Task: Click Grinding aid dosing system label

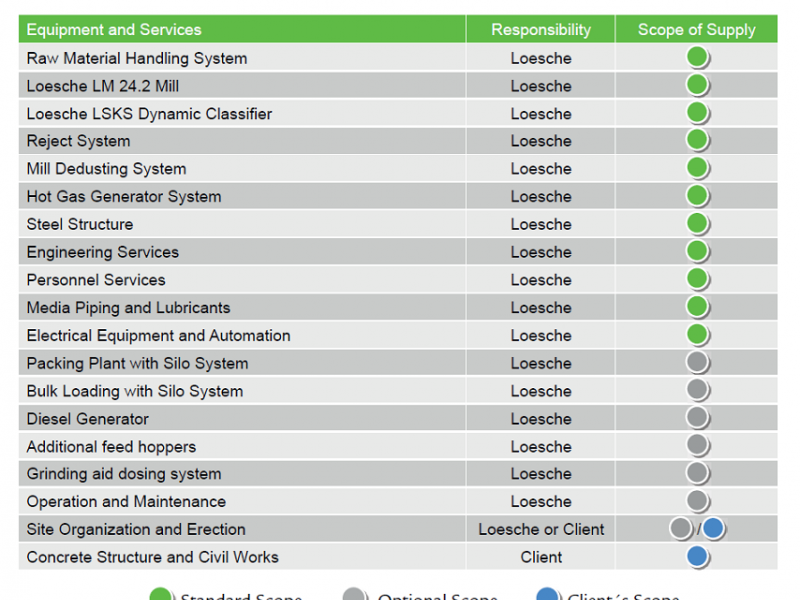Action: pos(124,473)
